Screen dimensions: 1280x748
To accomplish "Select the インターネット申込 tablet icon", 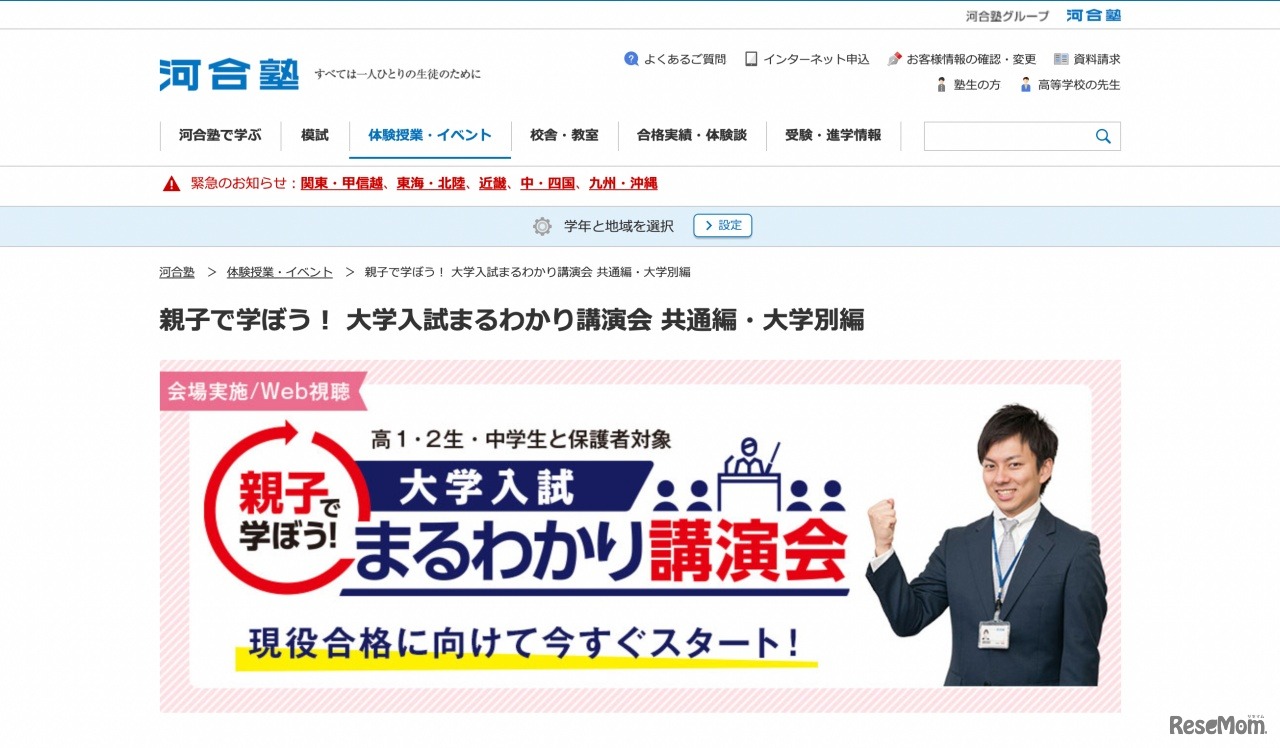I will pyautogui.click(x=750, y=58).
